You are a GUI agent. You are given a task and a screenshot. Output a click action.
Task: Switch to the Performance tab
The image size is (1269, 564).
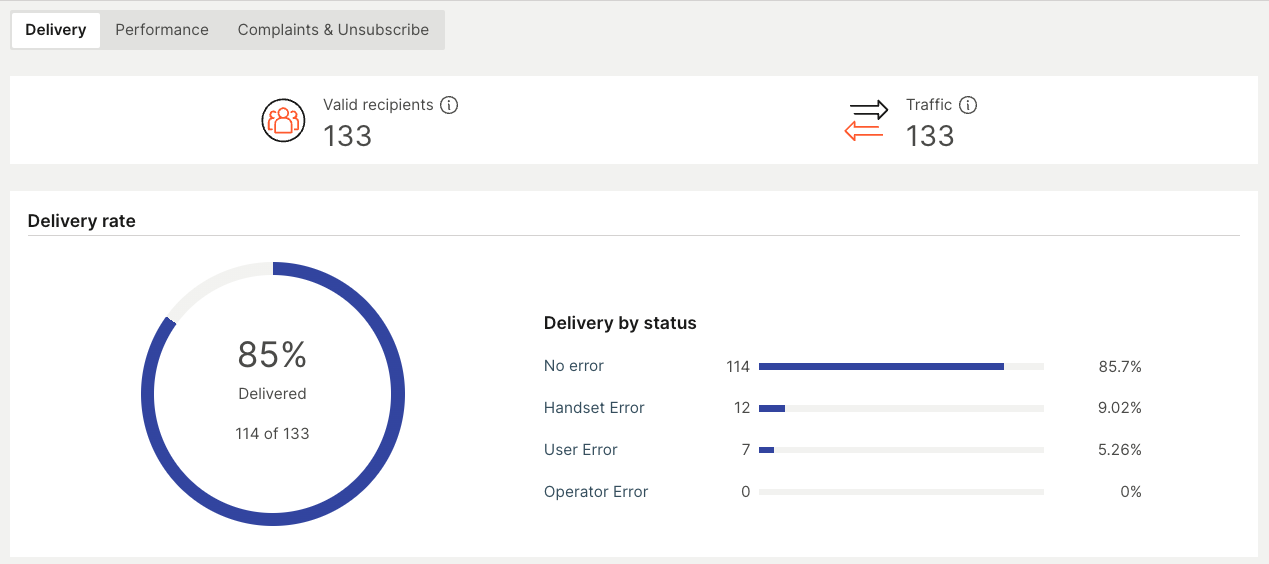[162, 30]
